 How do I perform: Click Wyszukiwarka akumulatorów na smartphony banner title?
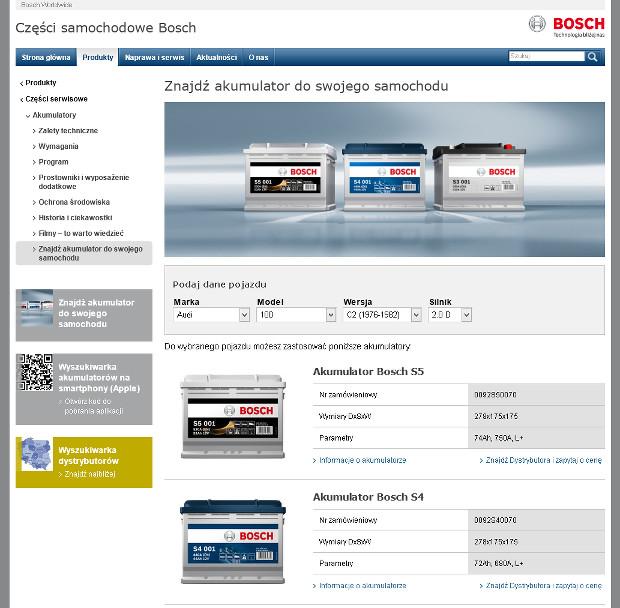[x=99, y=378]
